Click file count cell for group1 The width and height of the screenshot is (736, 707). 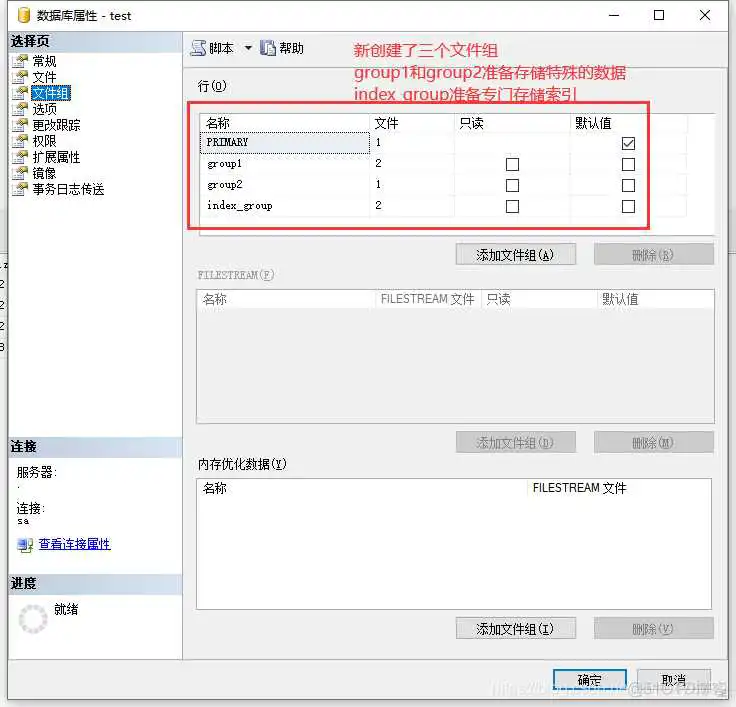point(412,164)
